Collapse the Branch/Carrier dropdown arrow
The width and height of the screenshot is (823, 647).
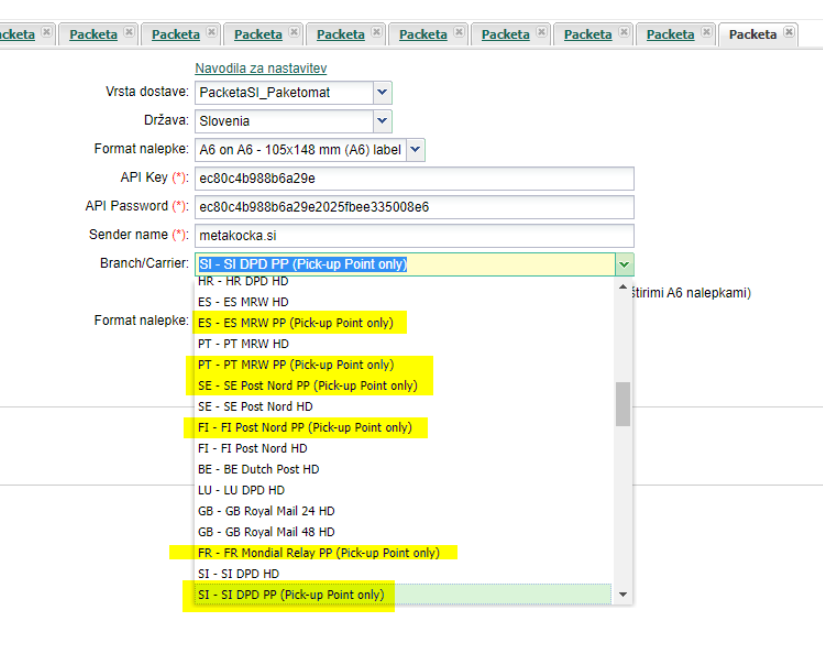[624, 264]
